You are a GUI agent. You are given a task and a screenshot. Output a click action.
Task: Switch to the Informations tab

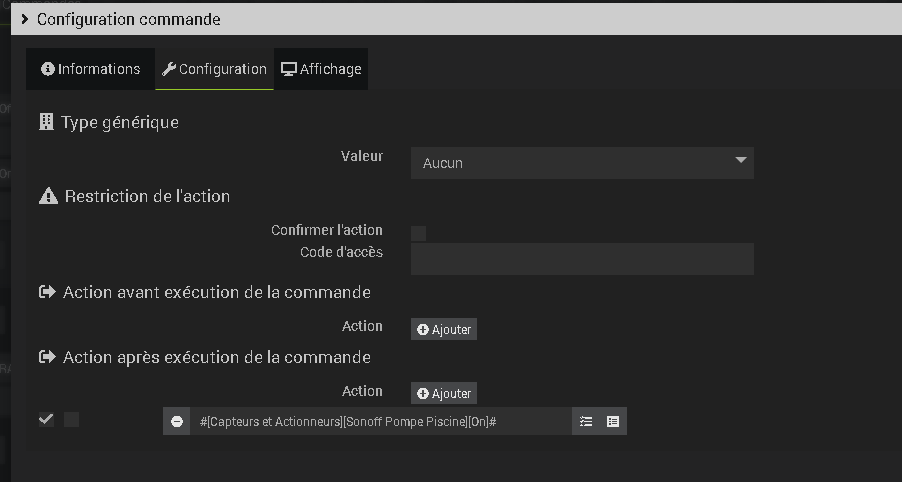coord(90,69)
